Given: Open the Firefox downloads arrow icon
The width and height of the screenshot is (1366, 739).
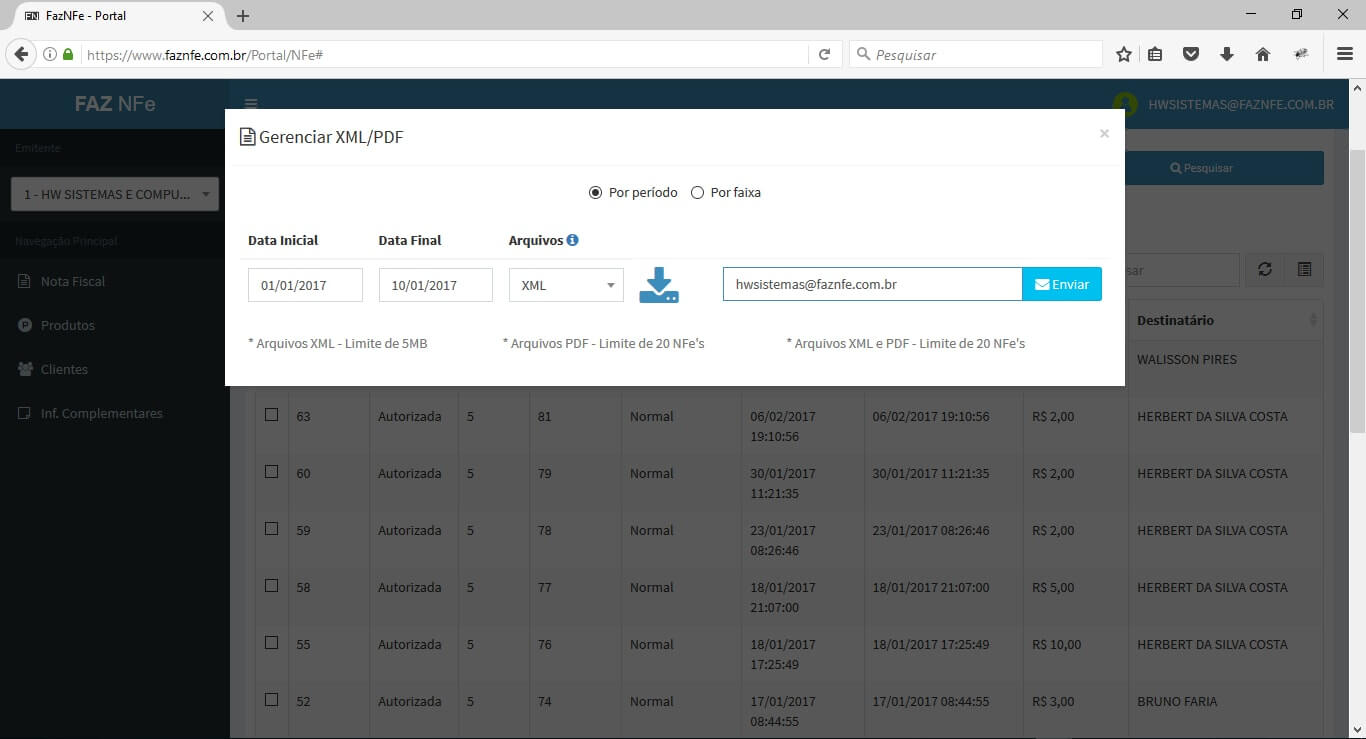Looking at the screenshot, I should tap(1227, 55).
